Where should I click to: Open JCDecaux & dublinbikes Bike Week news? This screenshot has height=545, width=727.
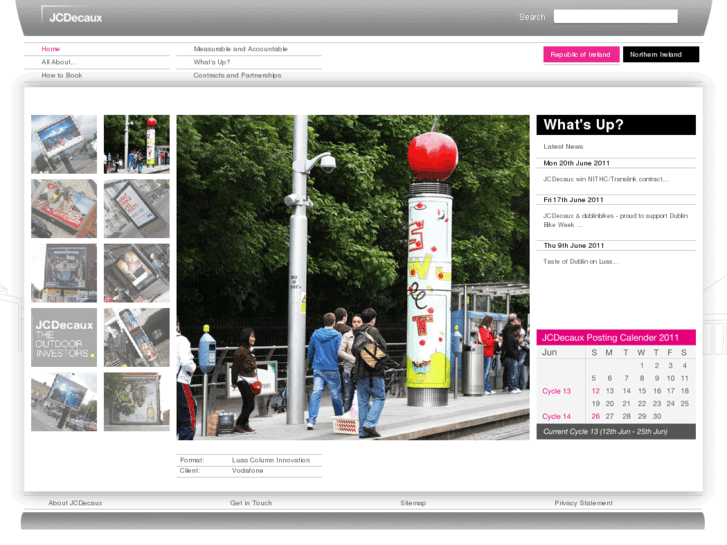[615, 220]
